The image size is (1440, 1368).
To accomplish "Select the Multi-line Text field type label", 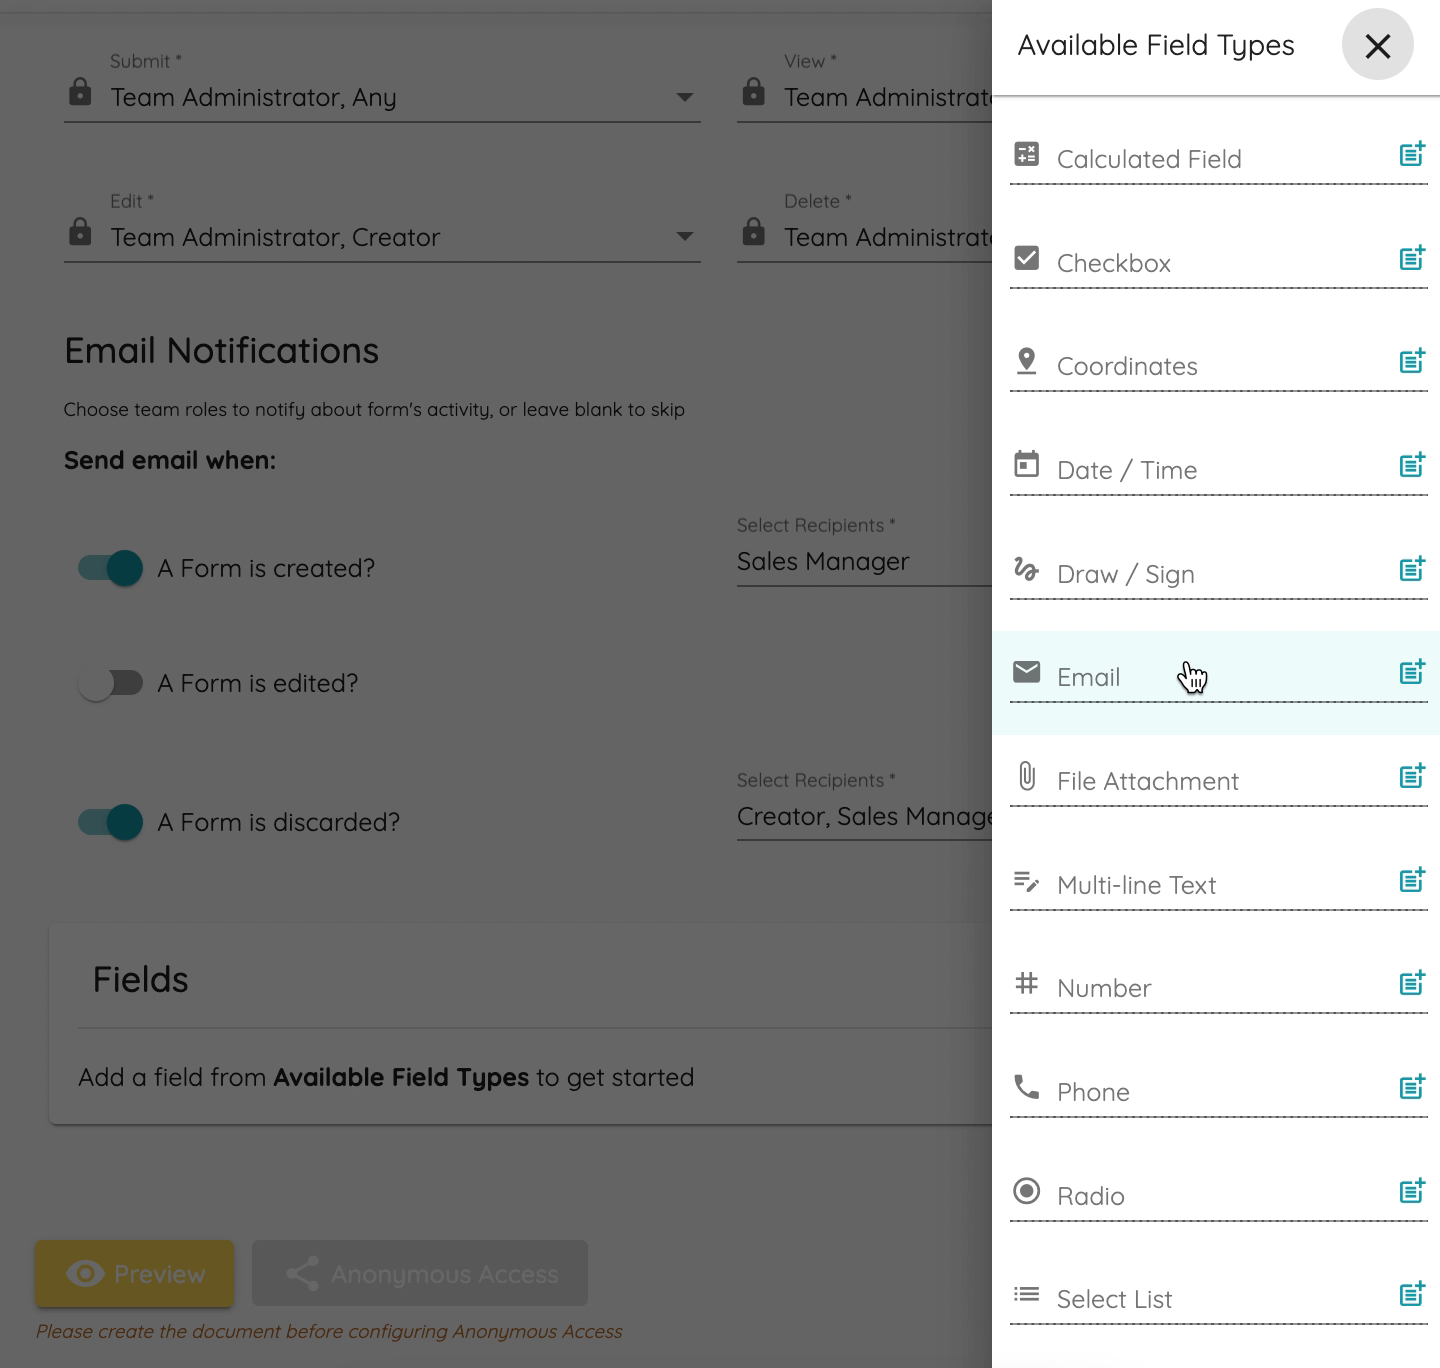I will tap(1136, 885).
